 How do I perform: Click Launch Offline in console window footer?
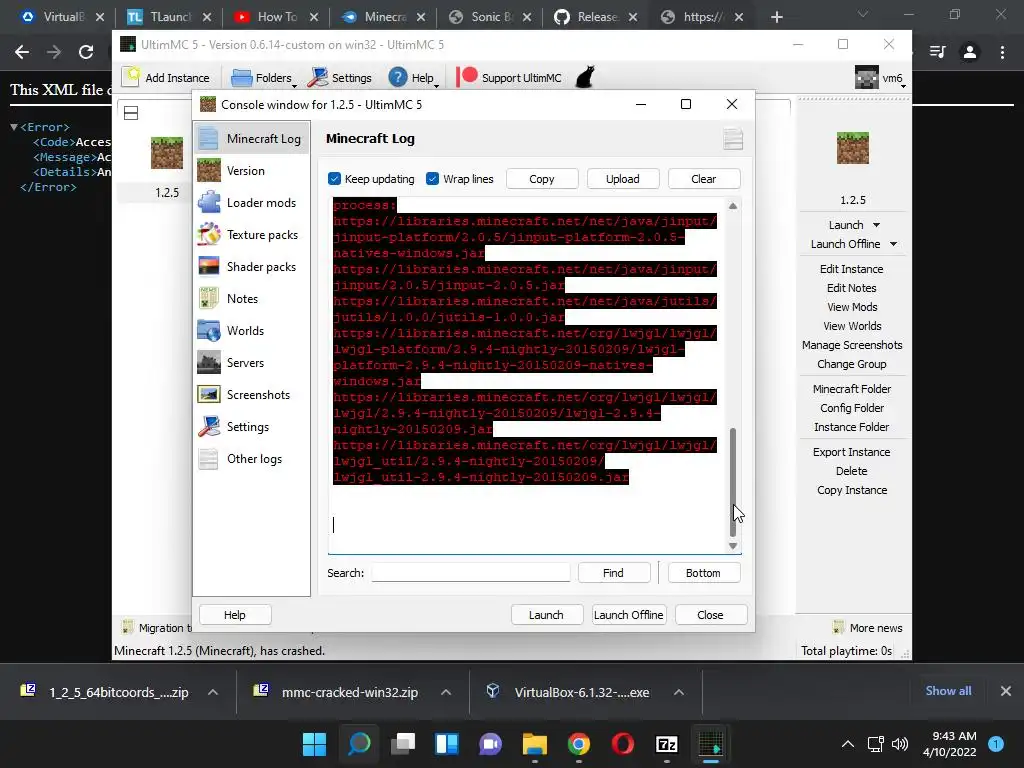point(629,615)
